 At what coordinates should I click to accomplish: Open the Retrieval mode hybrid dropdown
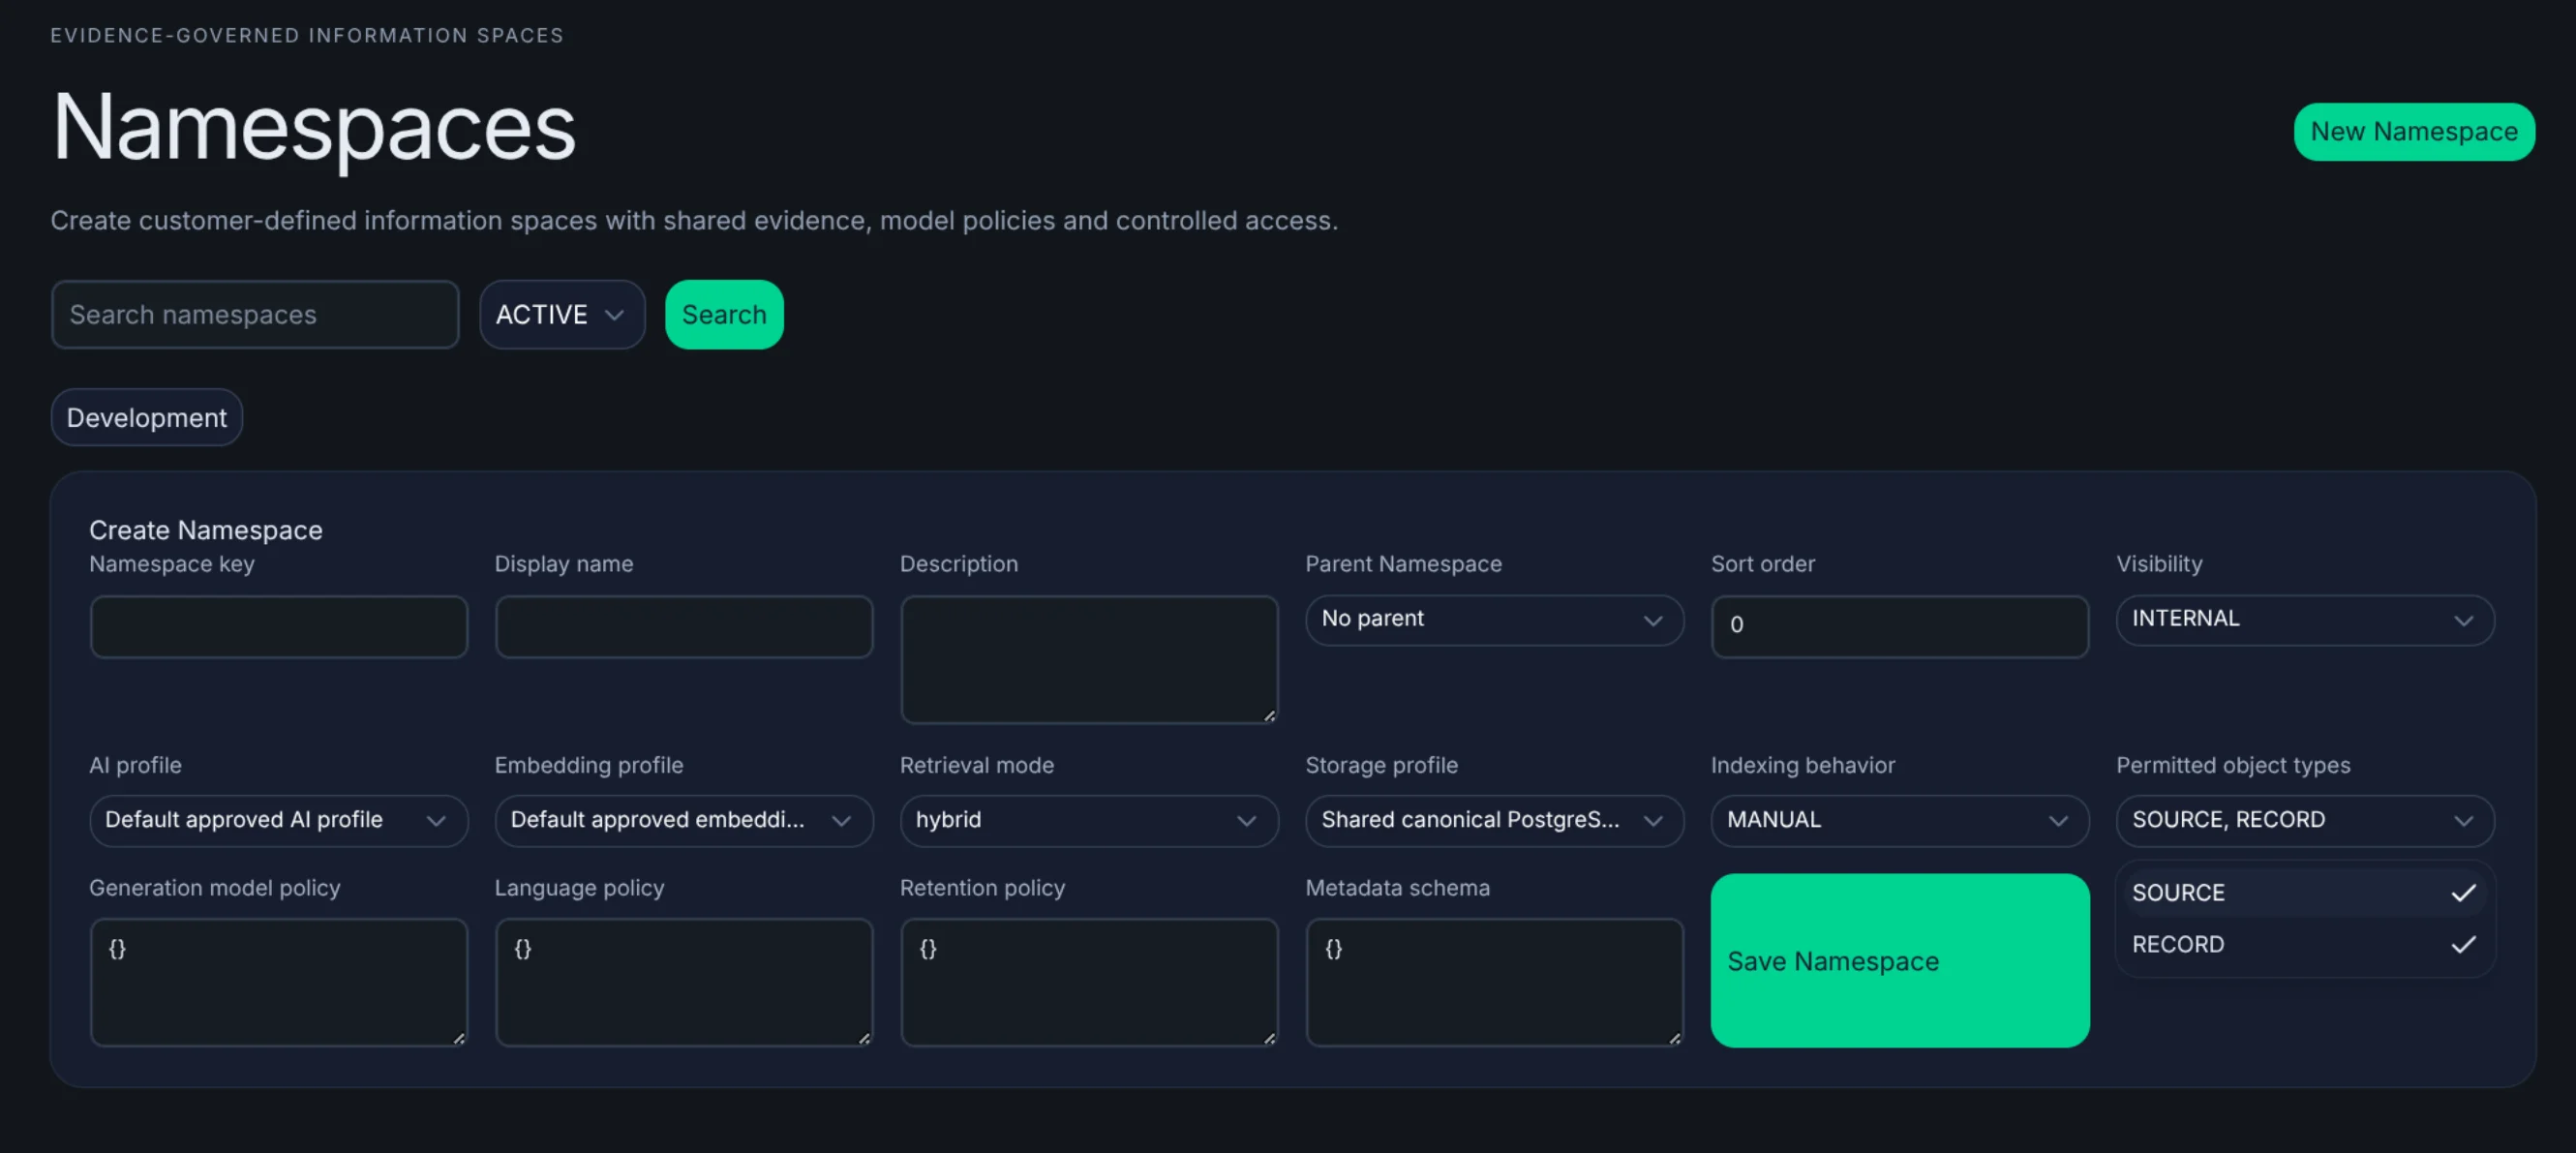point(1089,820)
